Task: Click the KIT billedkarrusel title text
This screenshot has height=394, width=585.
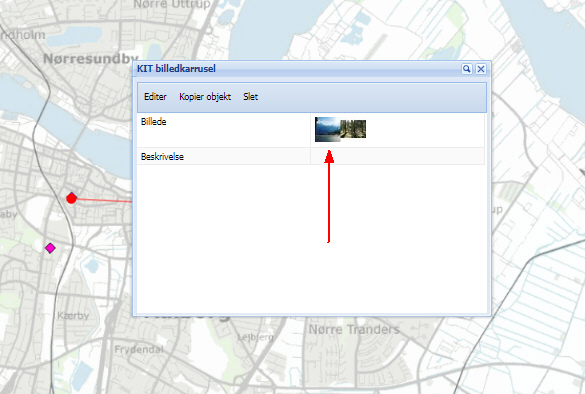Action: (176, 69)
